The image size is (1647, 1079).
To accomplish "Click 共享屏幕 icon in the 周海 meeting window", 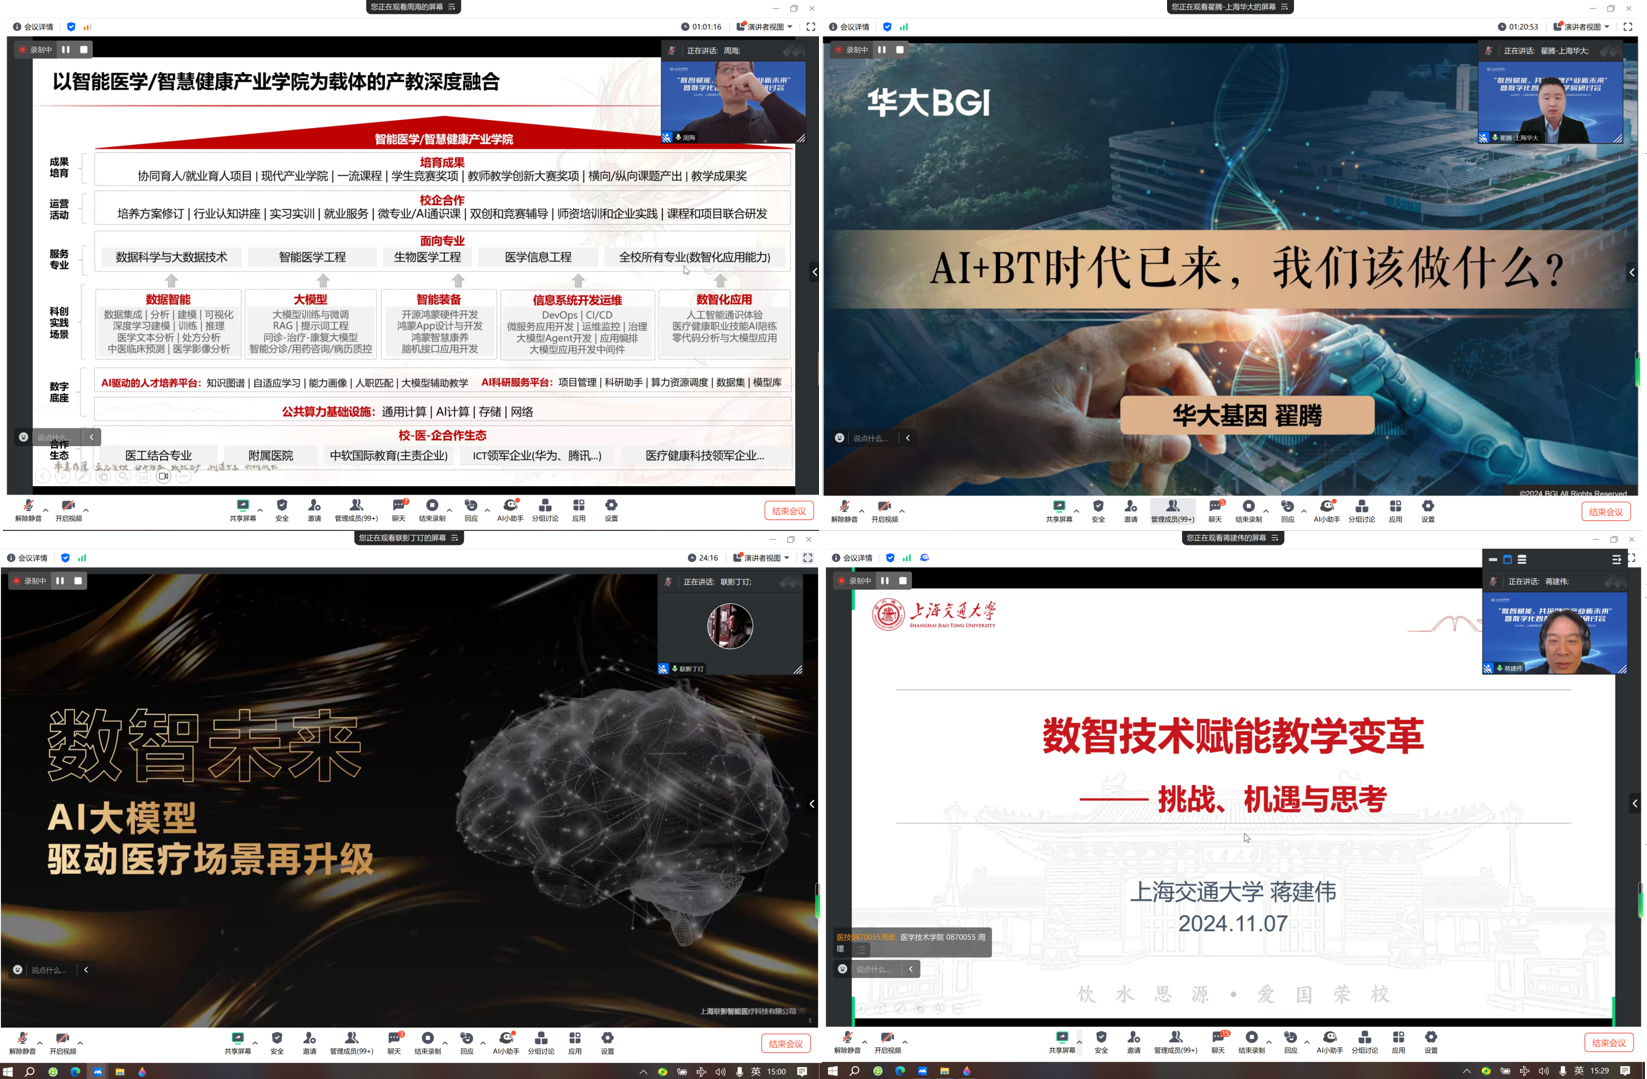I will click(x=242, y=509).
